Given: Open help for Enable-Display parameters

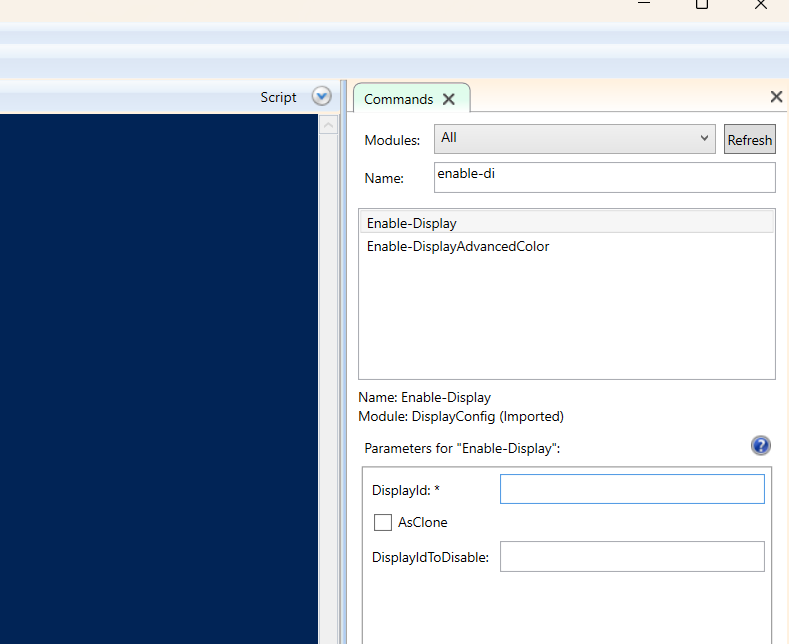Looking at the screenshot, I should pos(761,446).
